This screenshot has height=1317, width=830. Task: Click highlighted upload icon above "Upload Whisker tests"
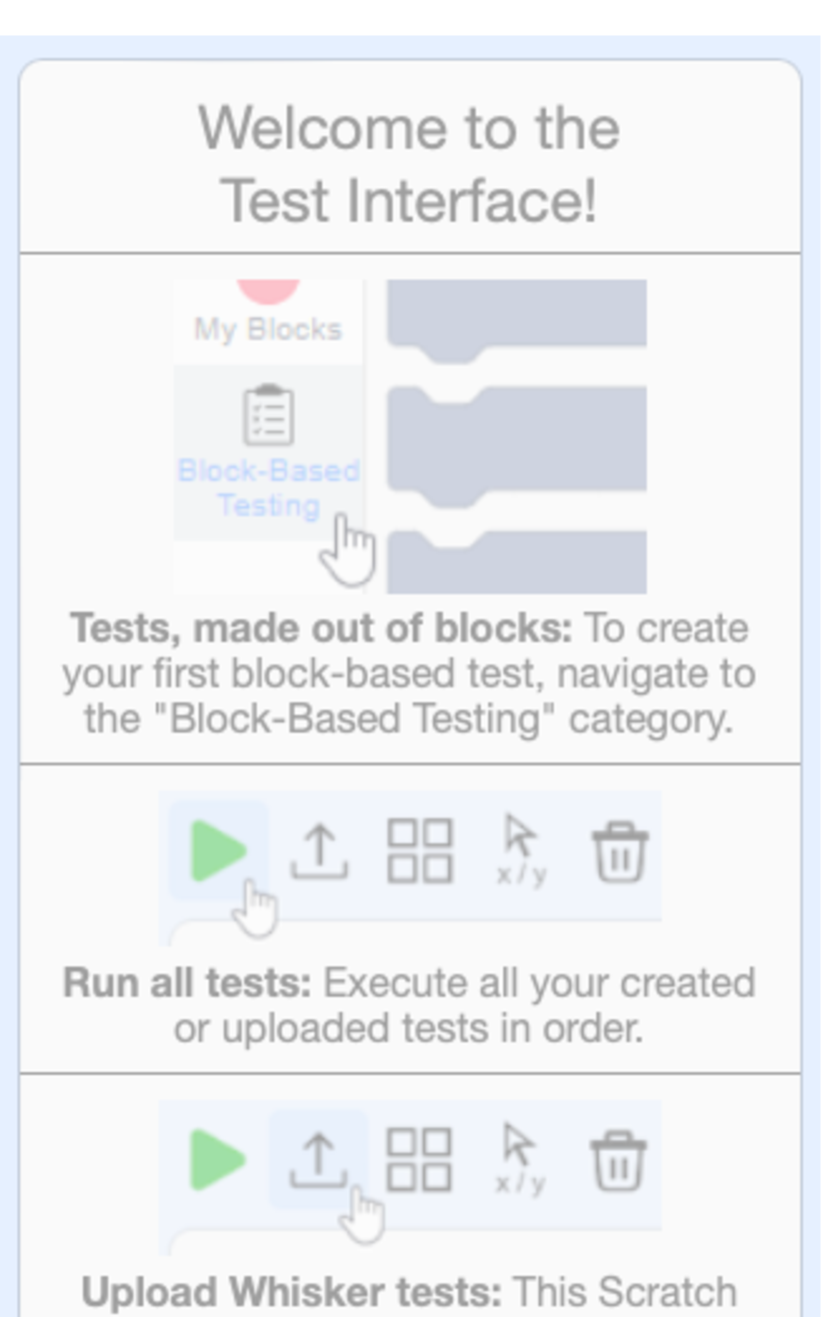click(319, 1160)
